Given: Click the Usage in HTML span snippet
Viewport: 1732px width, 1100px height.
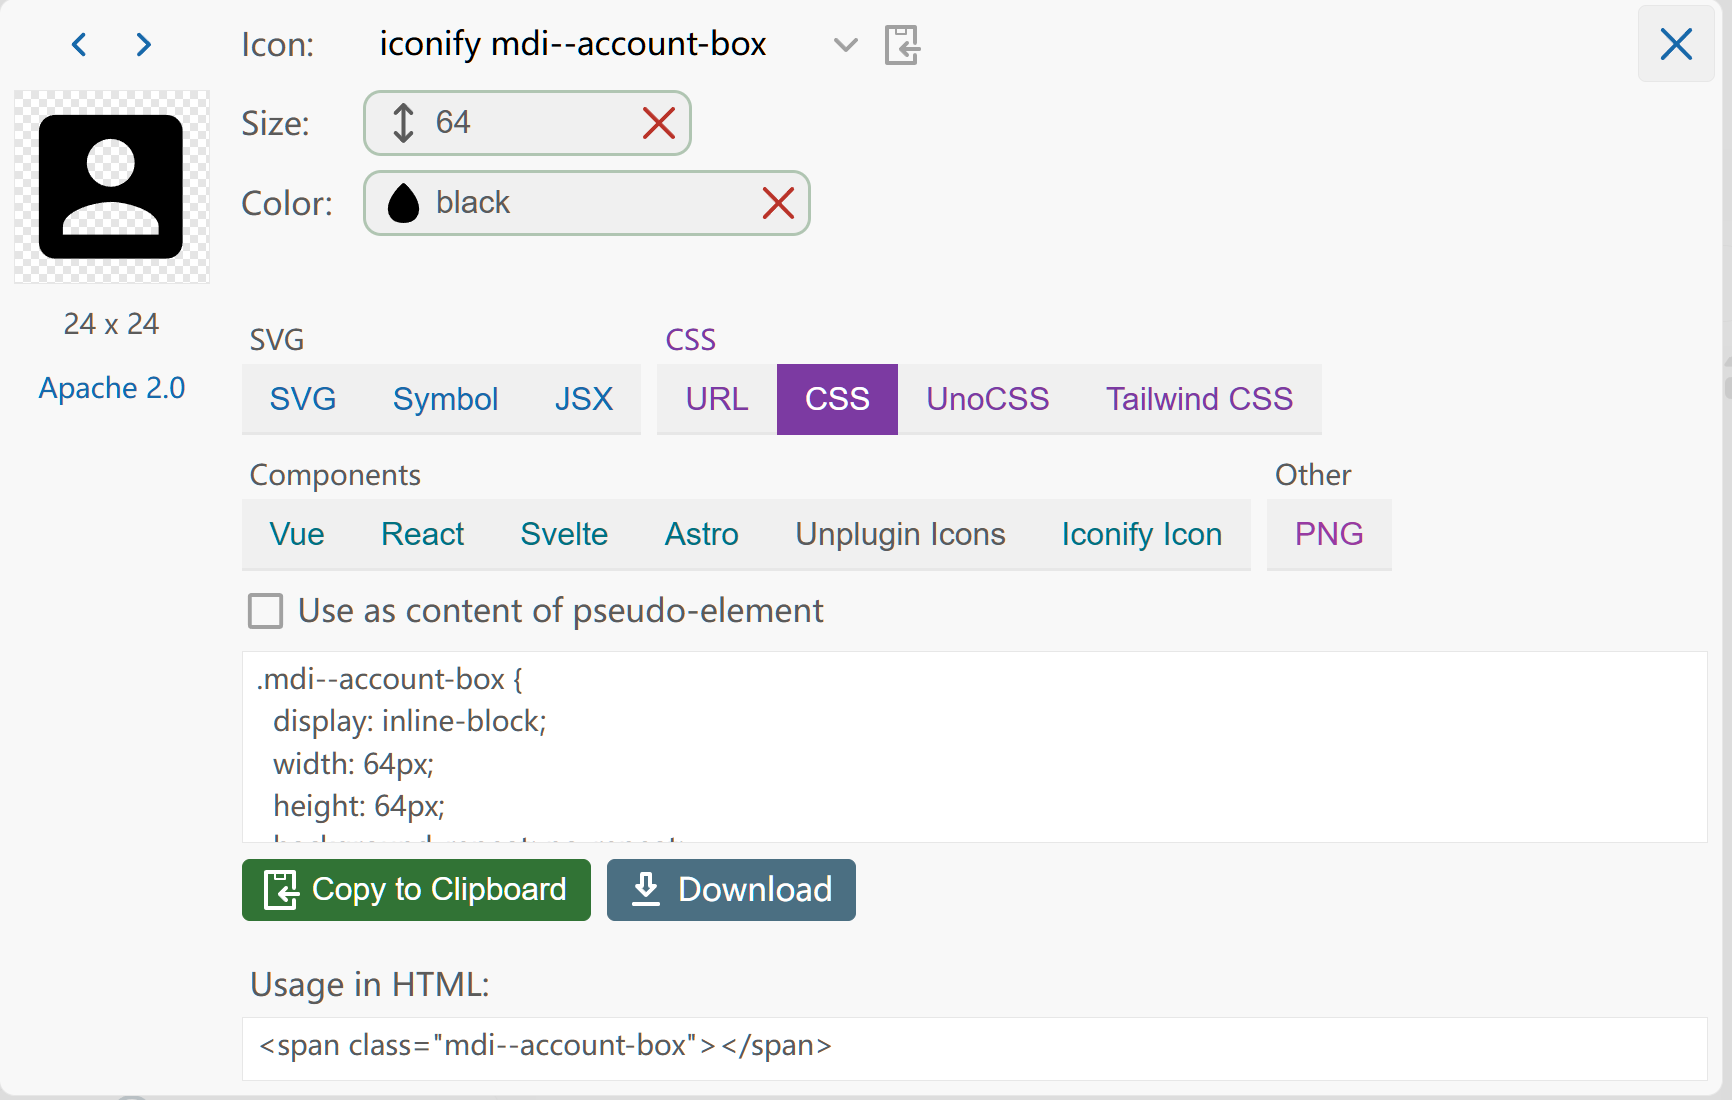Looking at the screenshot, I should (x=974, y=1048).
